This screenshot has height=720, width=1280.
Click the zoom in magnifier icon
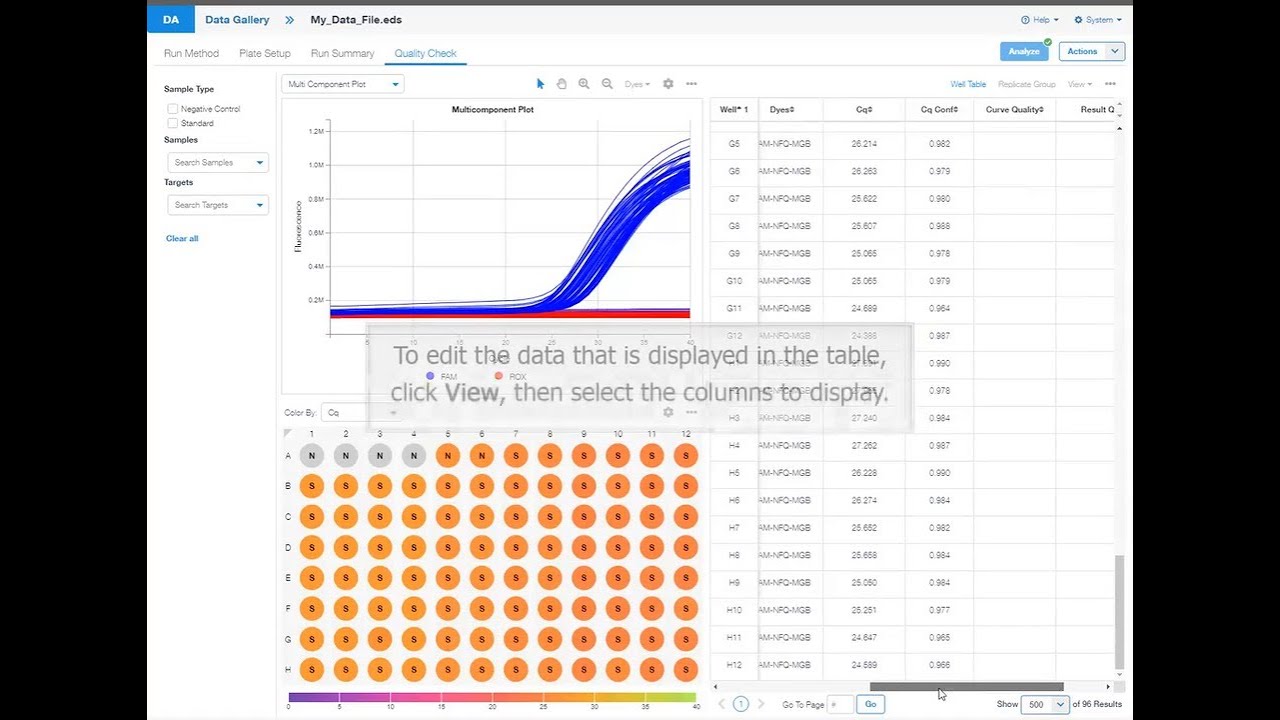(x=584, y=84)
